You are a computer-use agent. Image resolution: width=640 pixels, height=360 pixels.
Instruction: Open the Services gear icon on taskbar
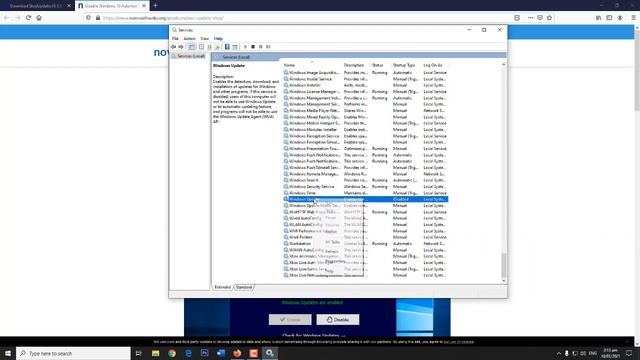pyautogui.click(x=270, y=353)
